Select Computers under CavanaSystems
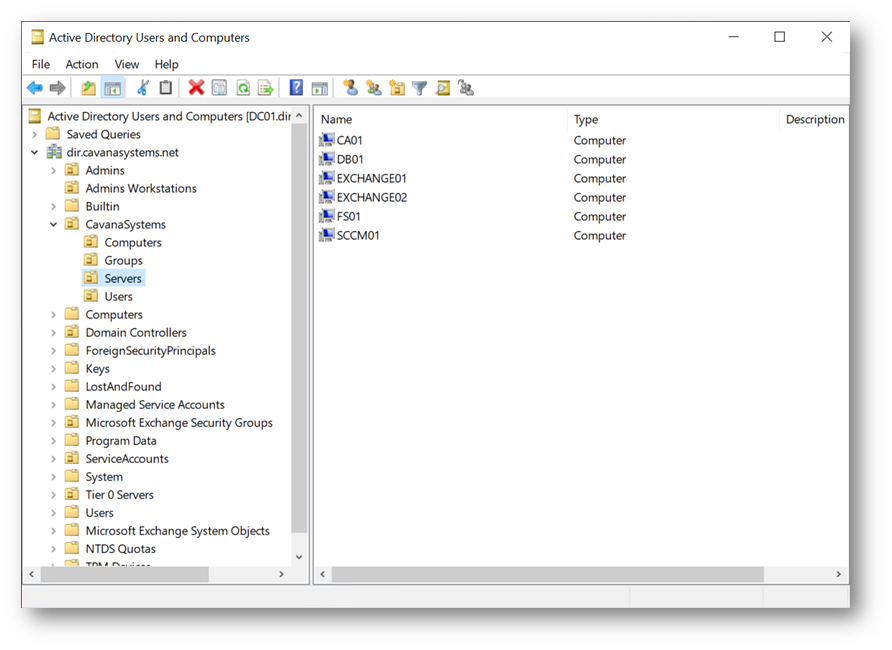892x650 pixels. click(133, 242)
